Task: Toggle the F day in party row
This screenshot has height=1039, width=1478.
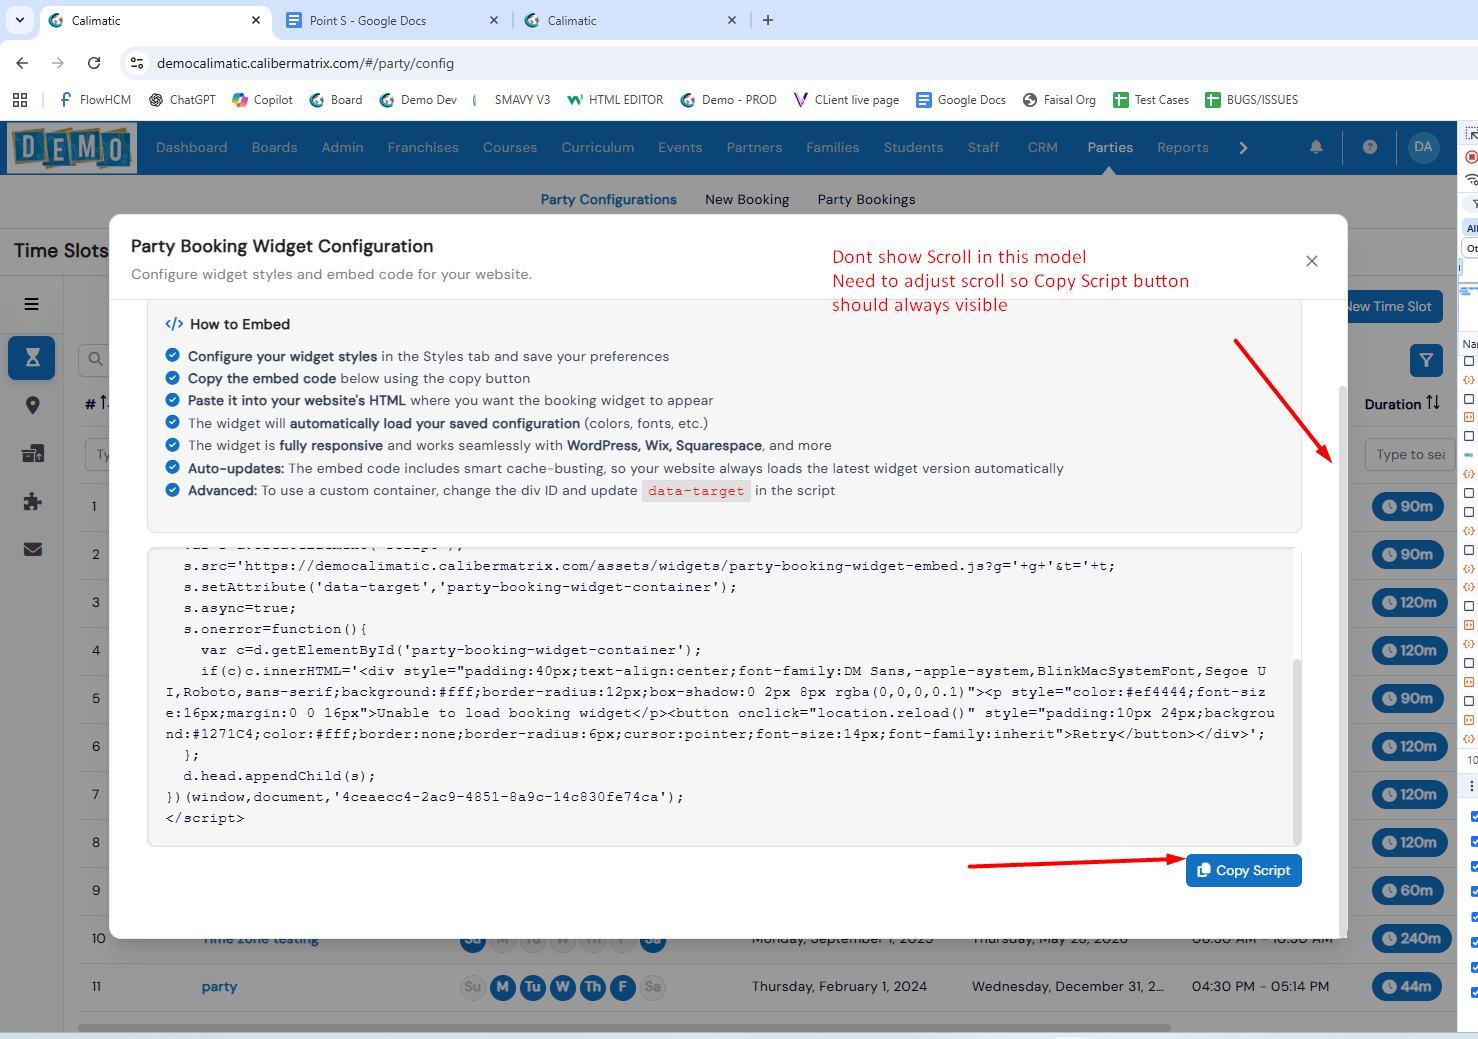Action: 623,987
